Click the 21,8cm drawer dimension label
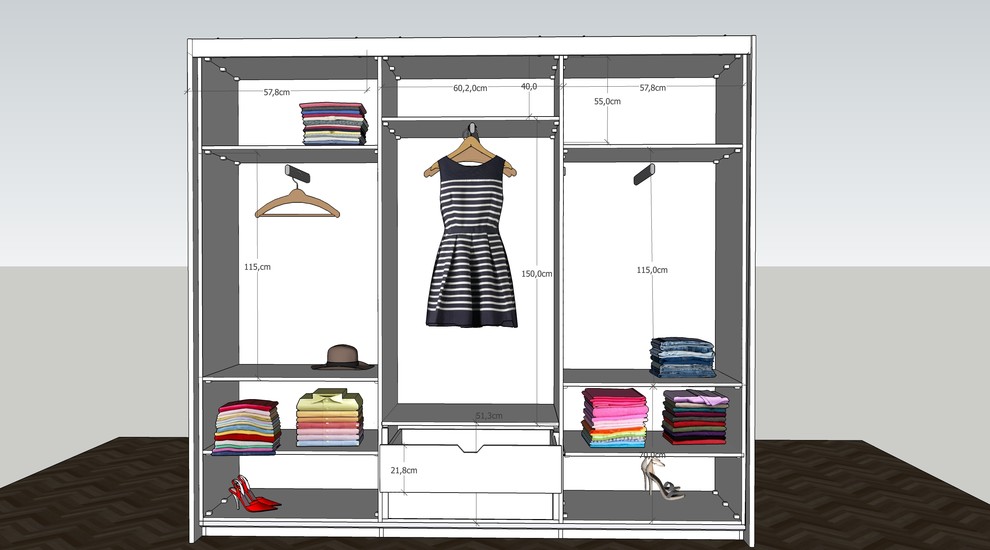 click(404, 469)
